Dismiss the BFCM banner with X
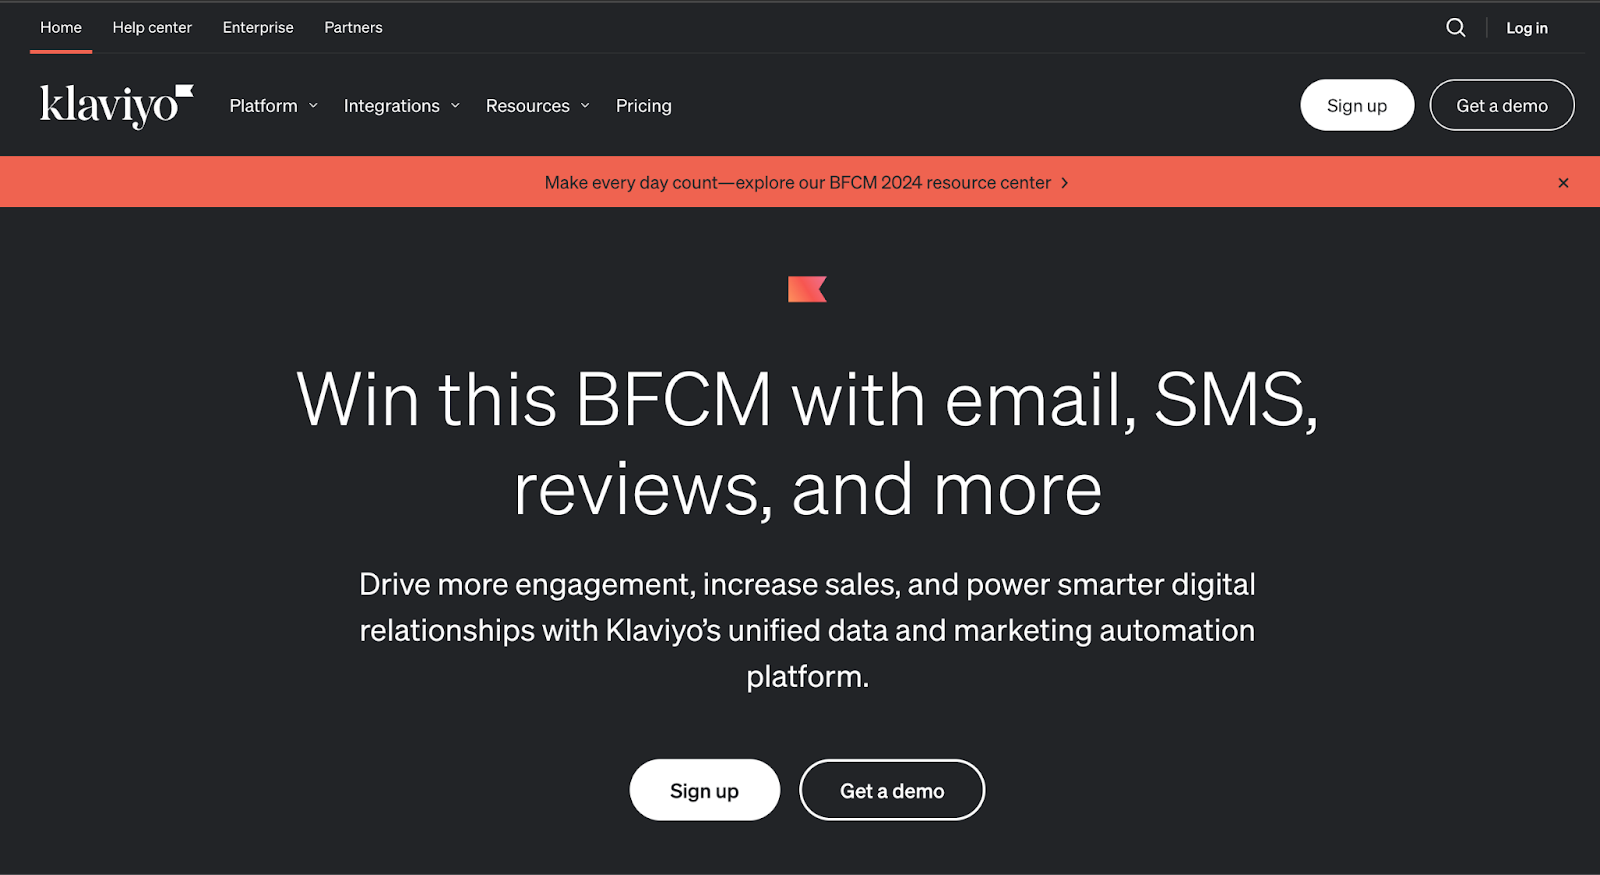 tap(1563, 183)
